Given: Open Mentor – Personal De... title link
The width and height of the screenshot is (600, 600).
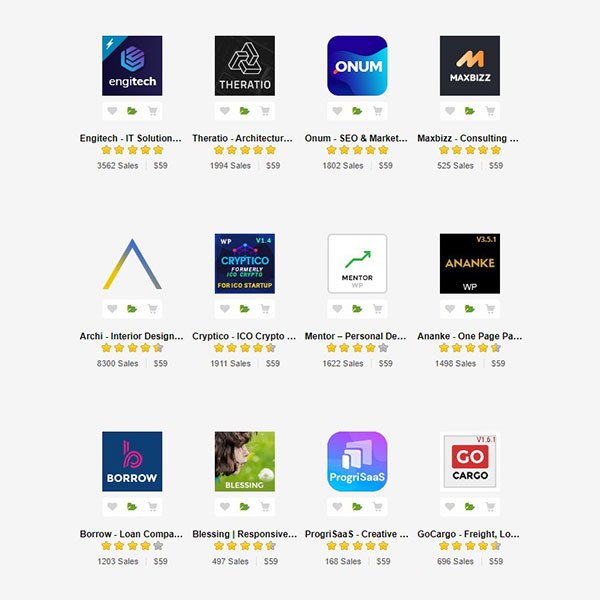Looking at the screenshot, I should coord(355,336).
